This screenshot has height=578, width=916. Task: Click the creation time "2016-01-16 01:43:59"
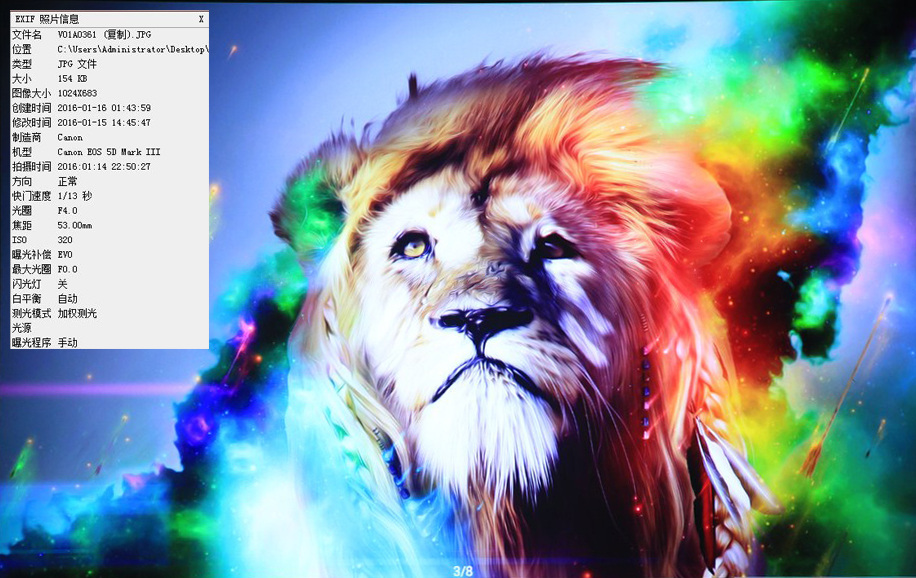tap(104, 108)
